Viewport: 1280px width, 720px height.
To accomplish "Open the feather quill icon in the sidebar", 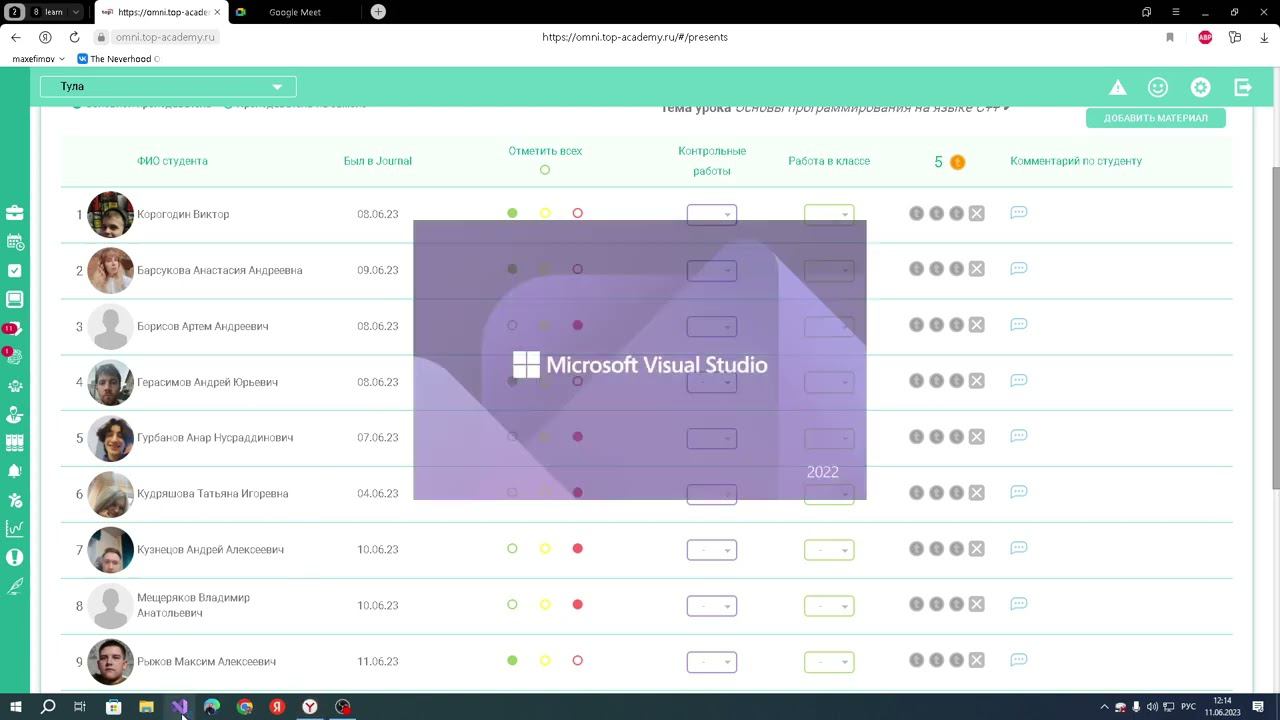I will (x=15, y=586).
